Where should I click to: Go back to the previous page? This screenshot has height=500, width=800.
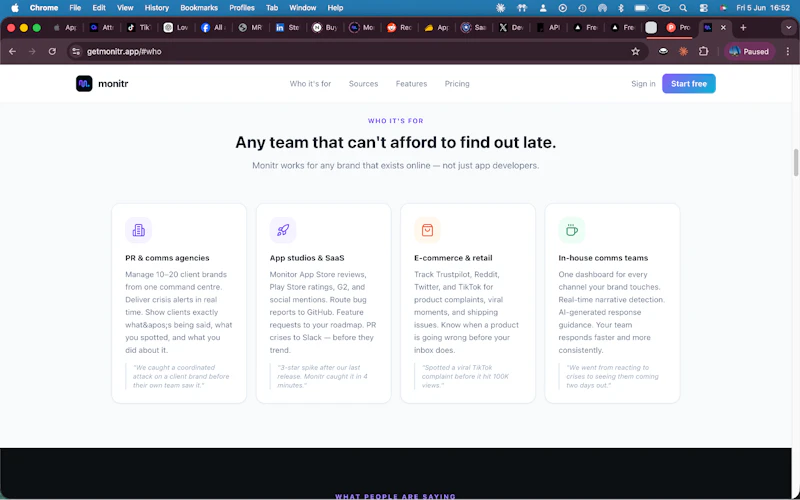pyautogui.click(x=12, y=52)
